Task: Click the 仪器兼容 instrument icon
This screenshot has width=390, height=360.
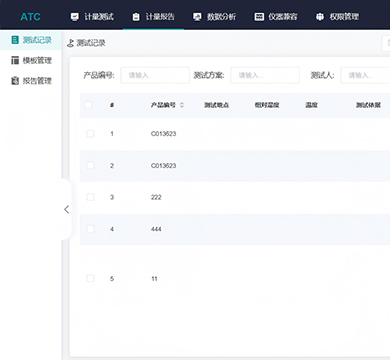Action: pyautogui.click(x=259, y=17)
